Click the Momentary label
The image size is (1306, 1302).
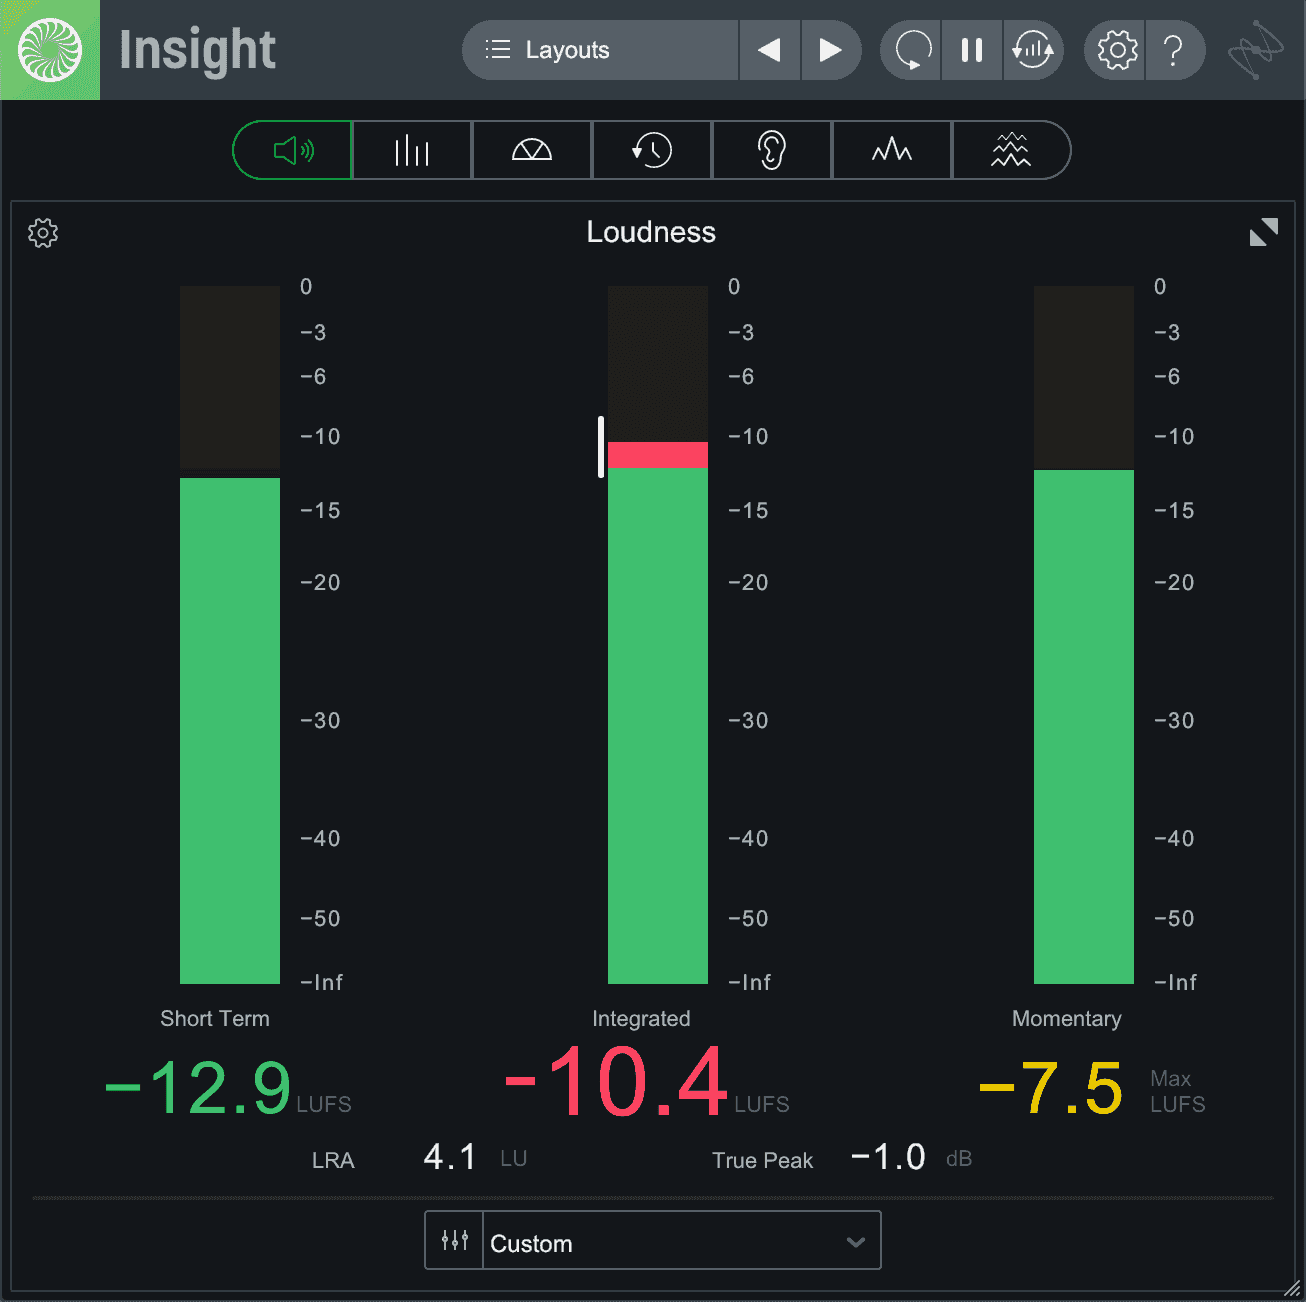click(x=1067, y=1019)
